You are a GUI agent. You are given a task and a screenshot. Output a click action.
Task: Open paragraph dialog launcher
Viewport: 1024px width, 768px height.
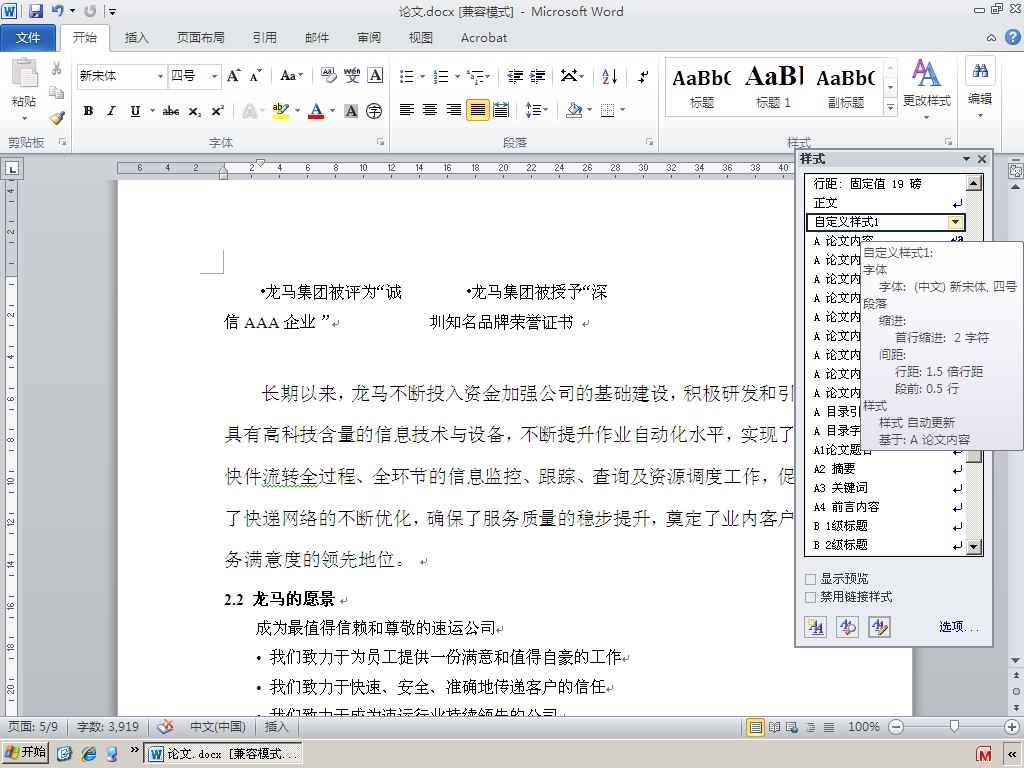pyautogui.click(x=649, y=142)
